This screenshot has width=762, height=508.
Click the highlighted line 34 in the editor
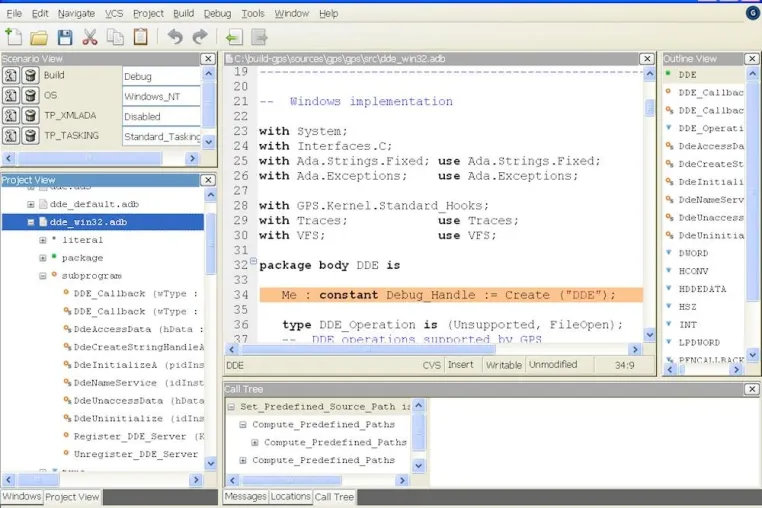coord(450,295)
